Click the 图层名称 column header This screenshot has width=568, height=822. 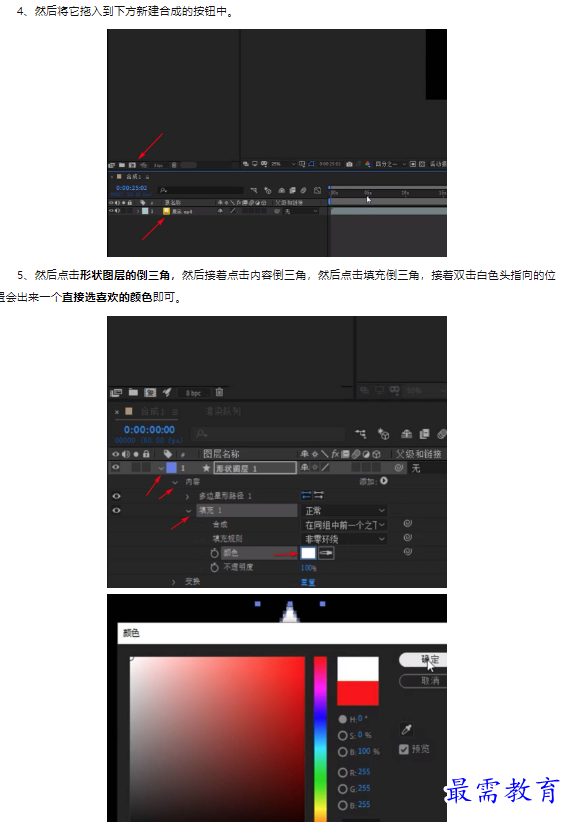[x=221, y=454]
